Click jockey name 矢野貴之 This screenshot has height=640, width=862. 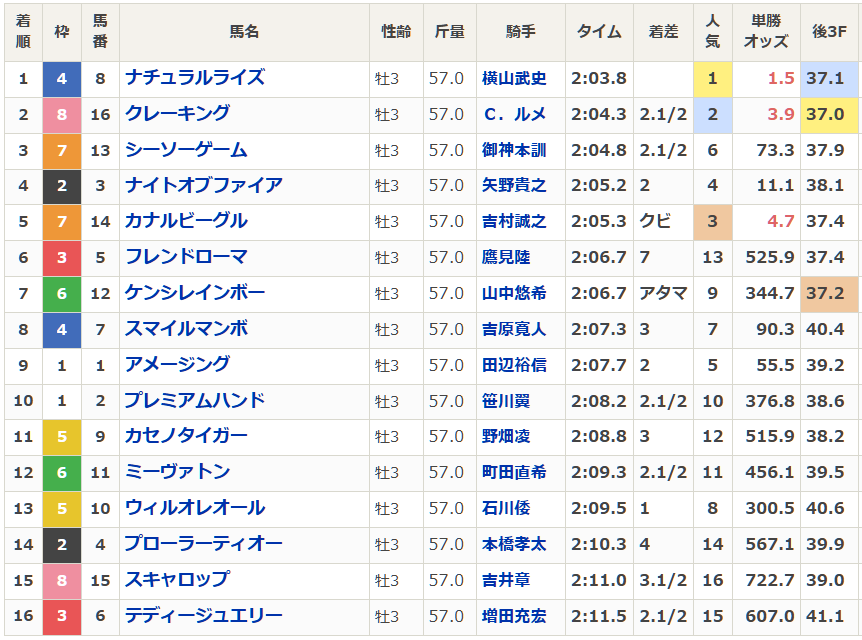514,186
